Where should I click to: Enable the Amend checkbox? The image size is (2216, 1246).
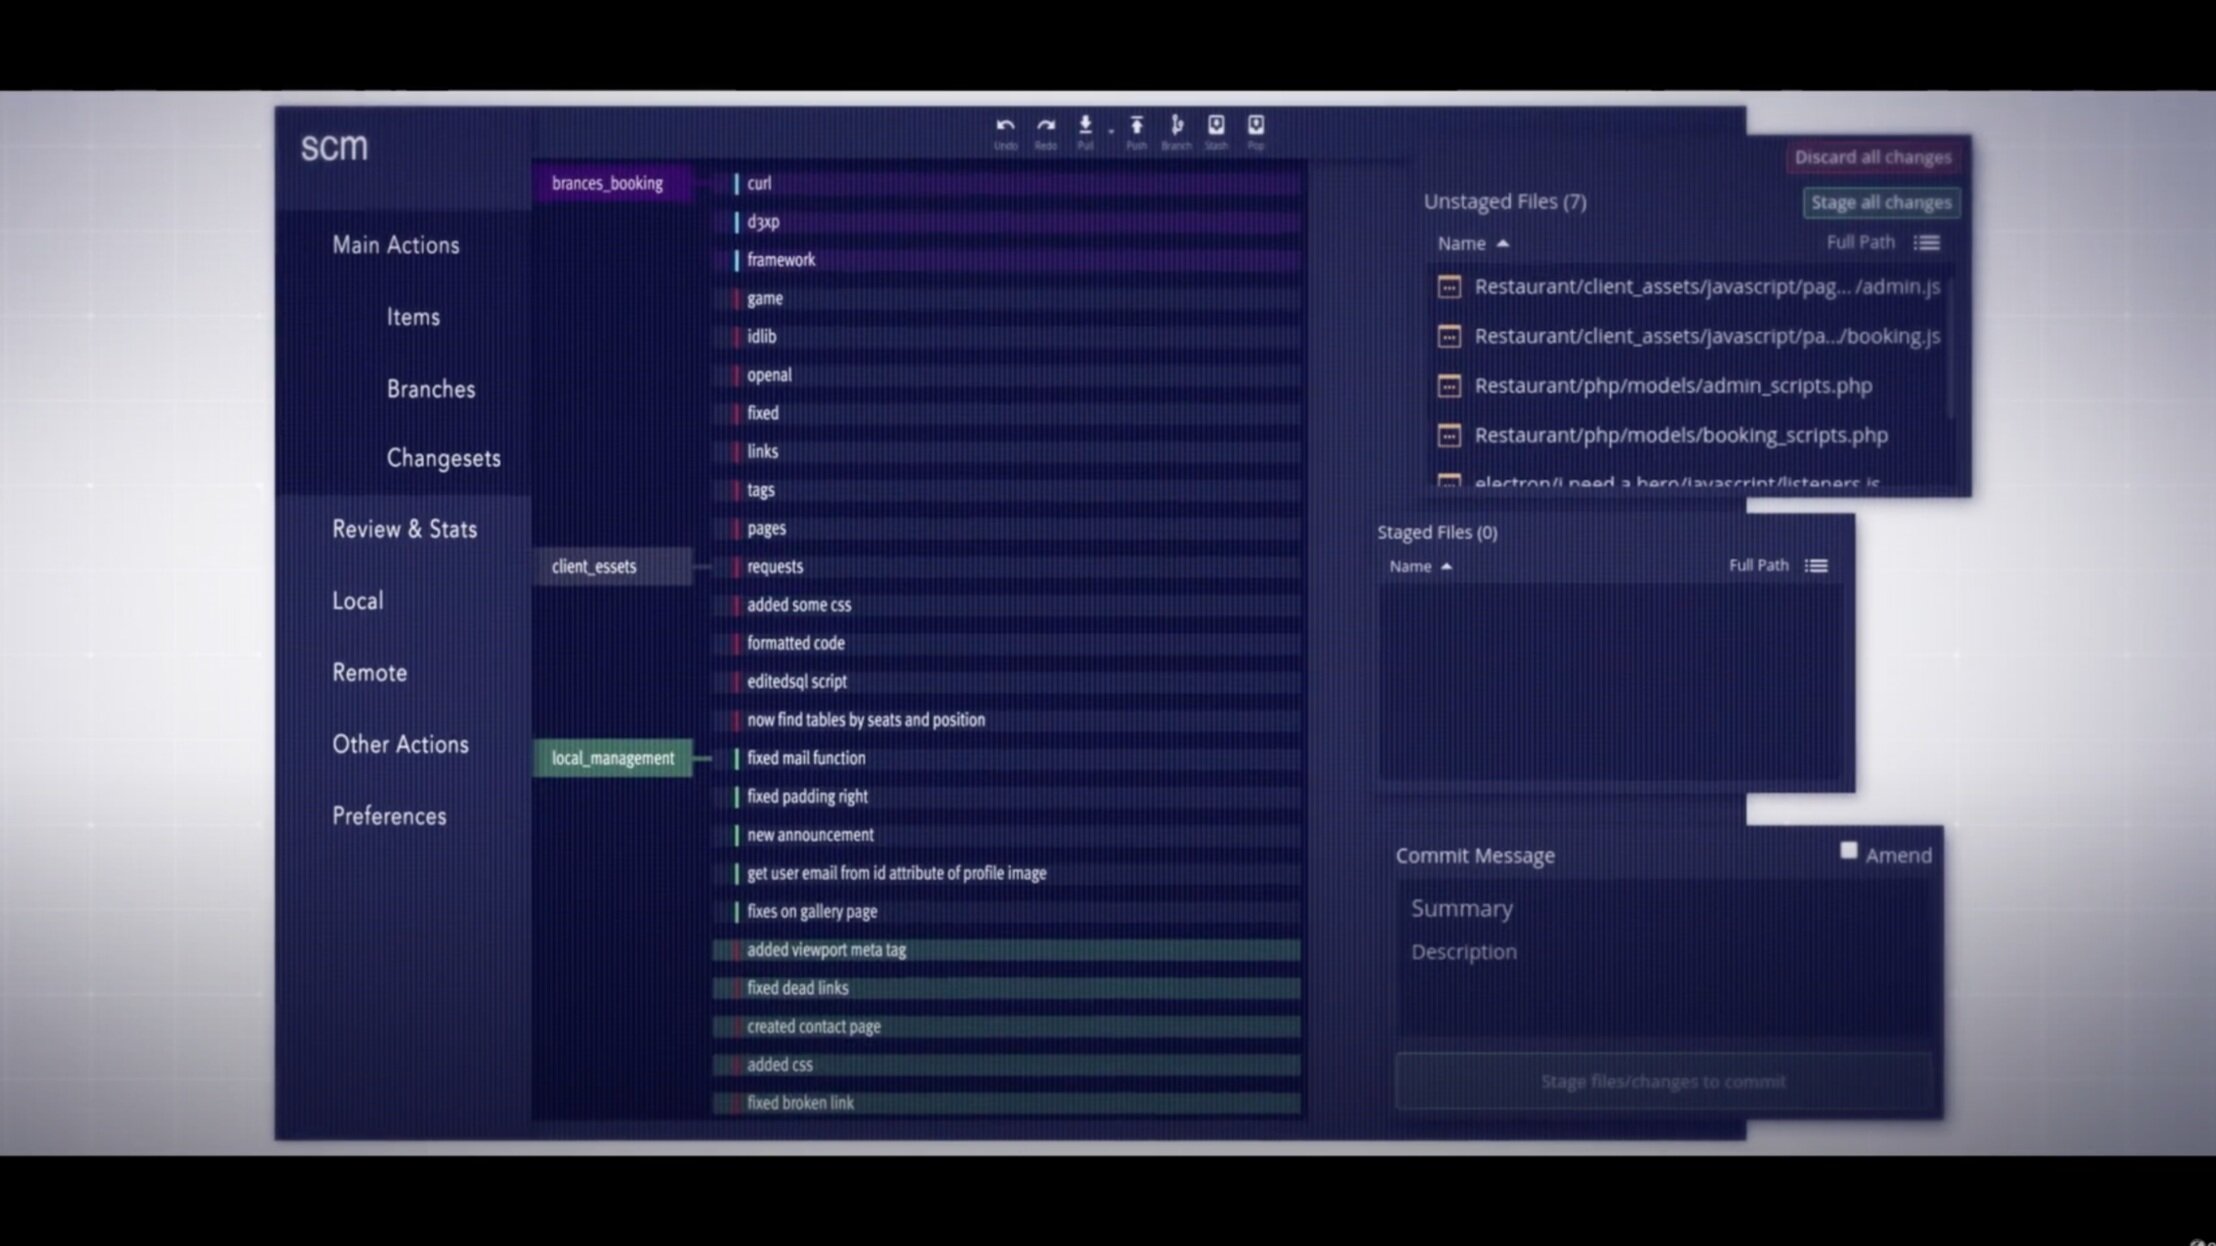click(x=1848, y=851)
